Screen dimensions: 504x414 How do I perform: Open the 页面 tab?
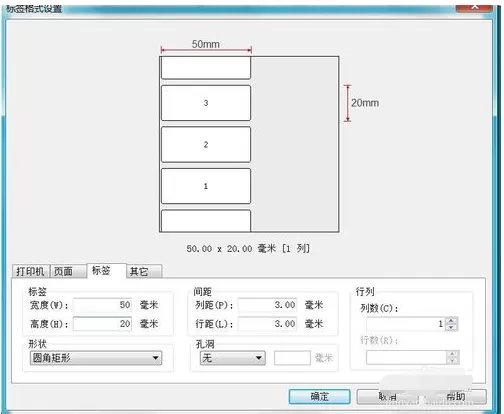[68, 271]
